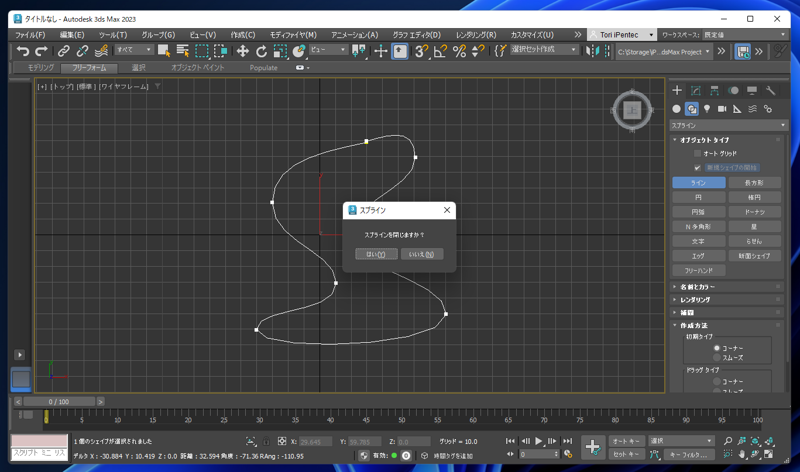Expand the 名前とカラー rollout
This screenshot has height=472, width=800.
728,287
